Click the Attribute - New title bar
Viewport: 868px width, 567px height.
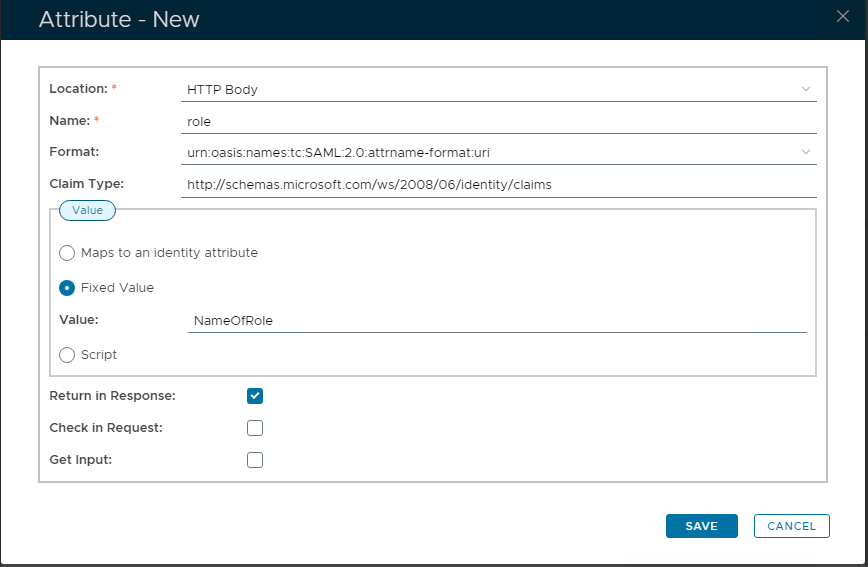tap(119, 19)
